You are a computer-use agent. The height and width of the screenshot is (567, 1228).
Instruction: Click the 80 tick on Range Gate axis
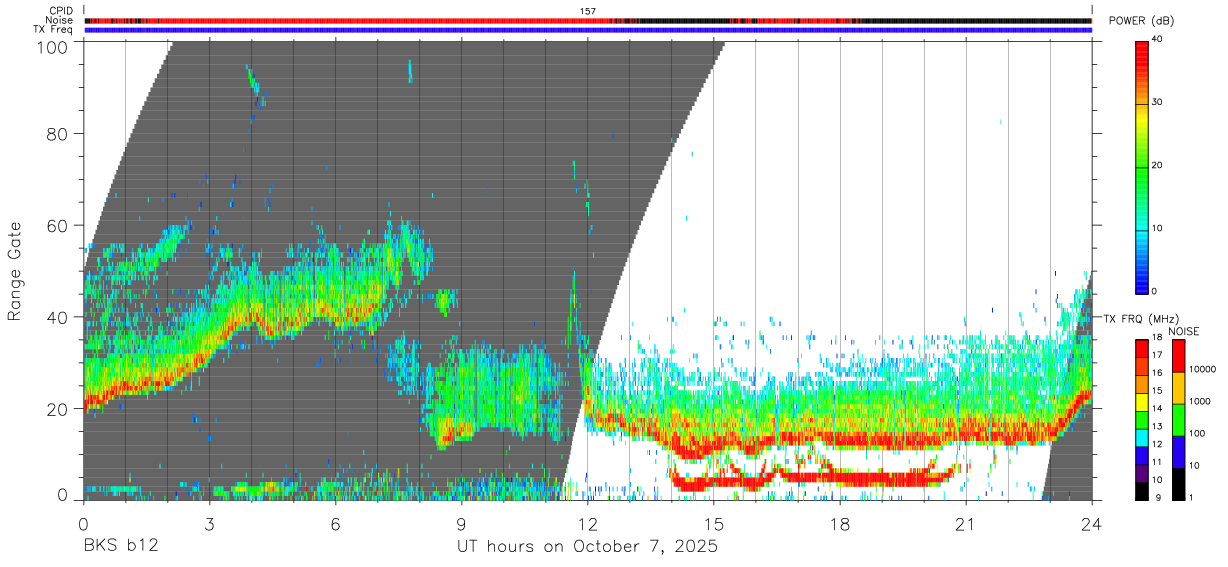coord(58,133)
